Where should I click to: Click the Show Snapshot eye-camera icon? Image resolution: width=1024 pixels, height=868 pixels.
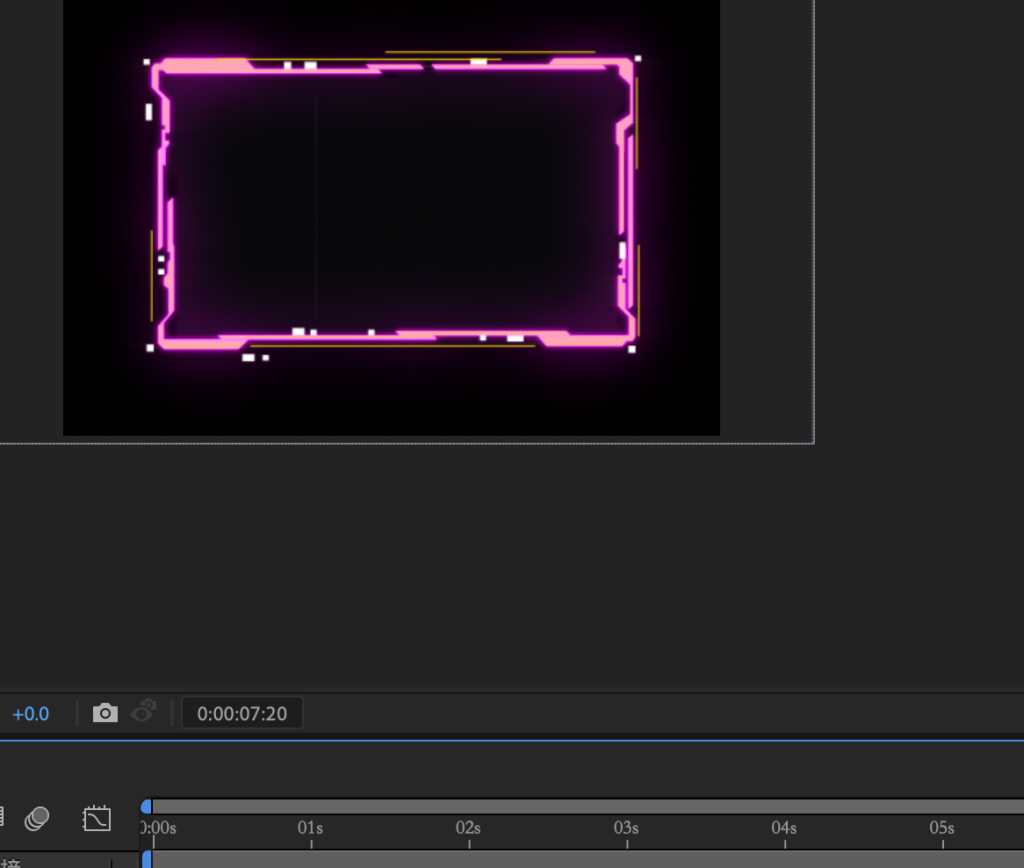(x=144, y=713)
